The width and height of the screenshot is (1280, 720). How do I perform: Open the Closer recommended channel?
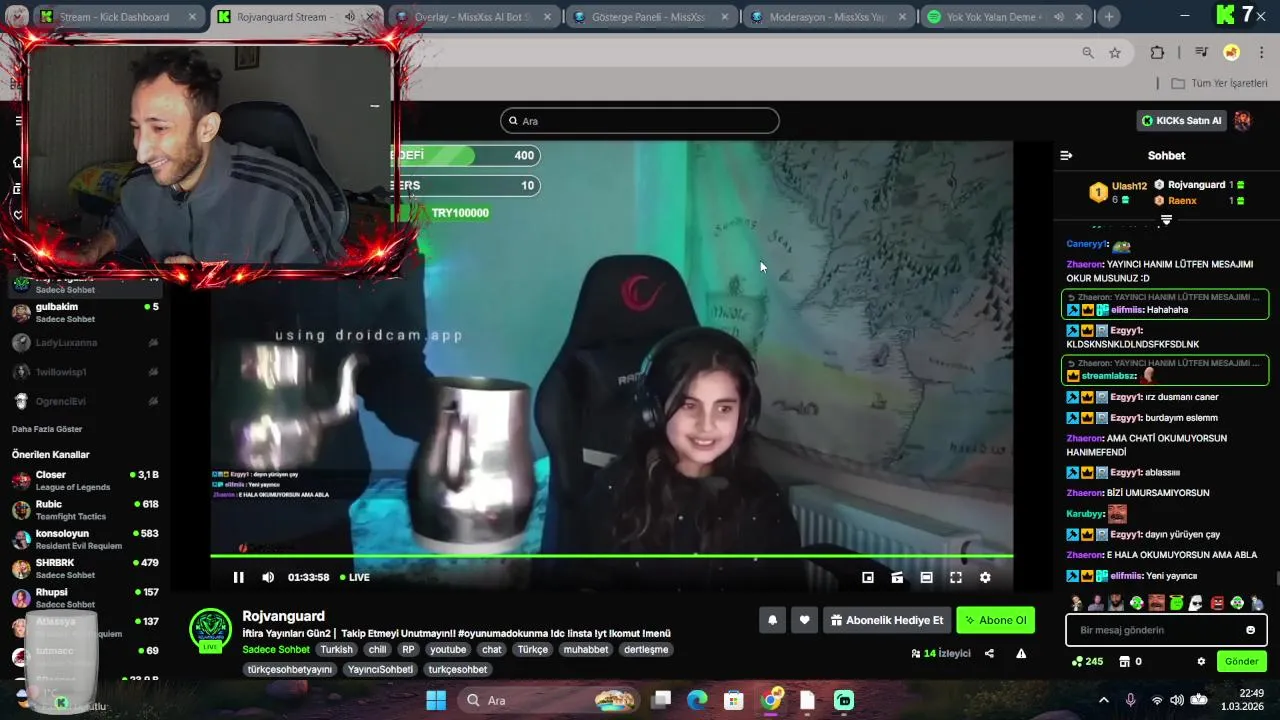[x=85, y=481]
